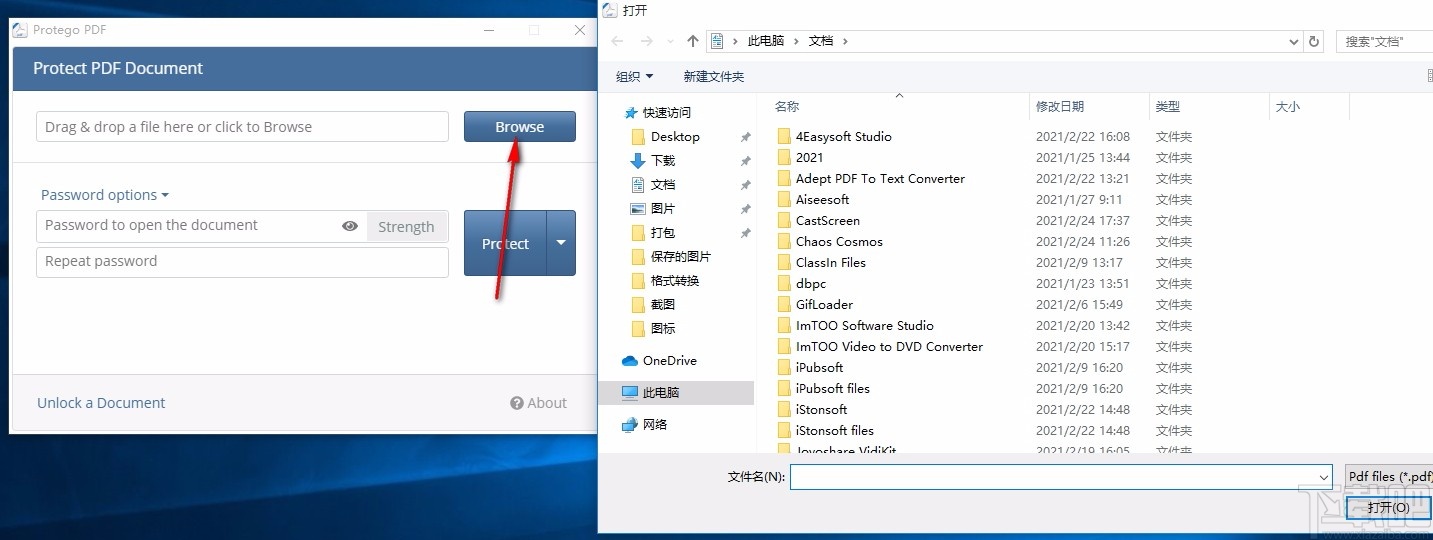This screenshot has width=1433, height=540.
Task: Select the Chaos Cosmos folder
Action: pyautogui.click(x=838, y=241)
